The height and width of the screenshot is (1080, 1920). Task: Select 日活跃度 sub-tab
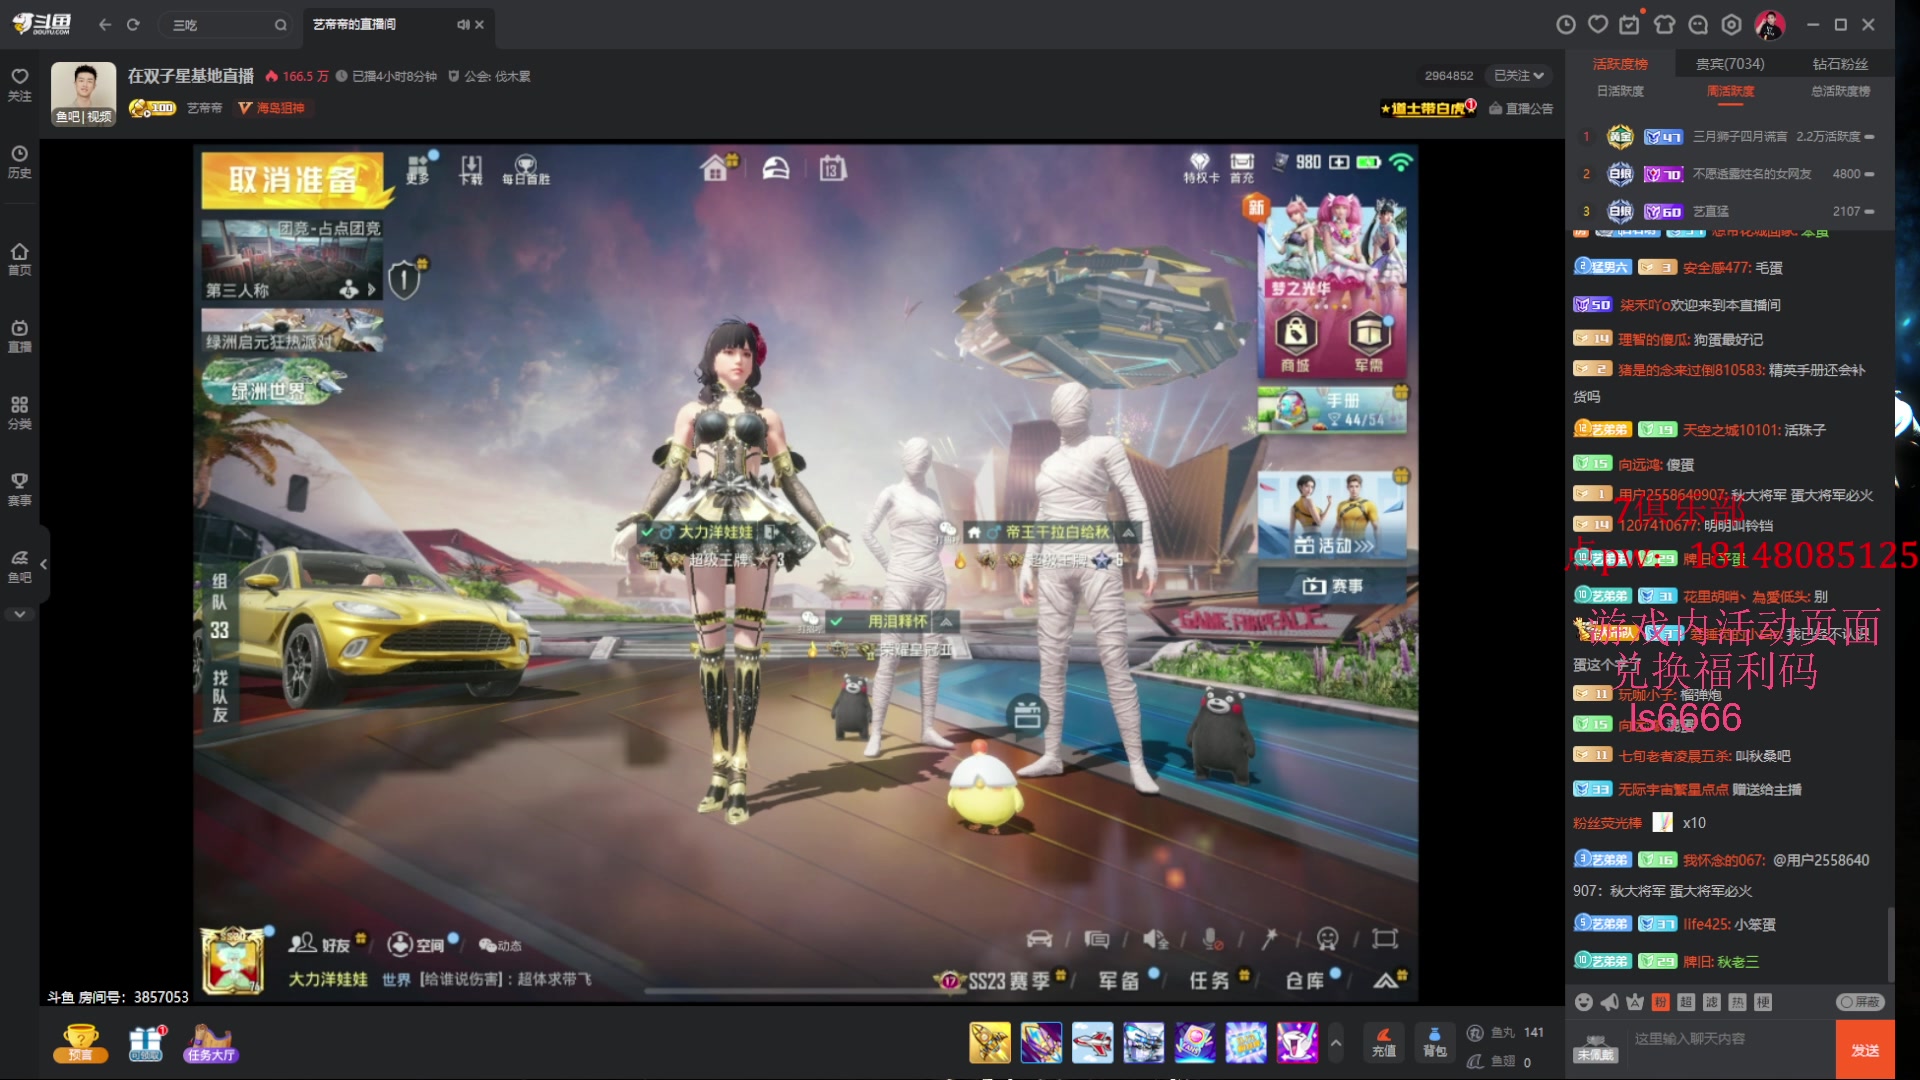(1620, 91)
